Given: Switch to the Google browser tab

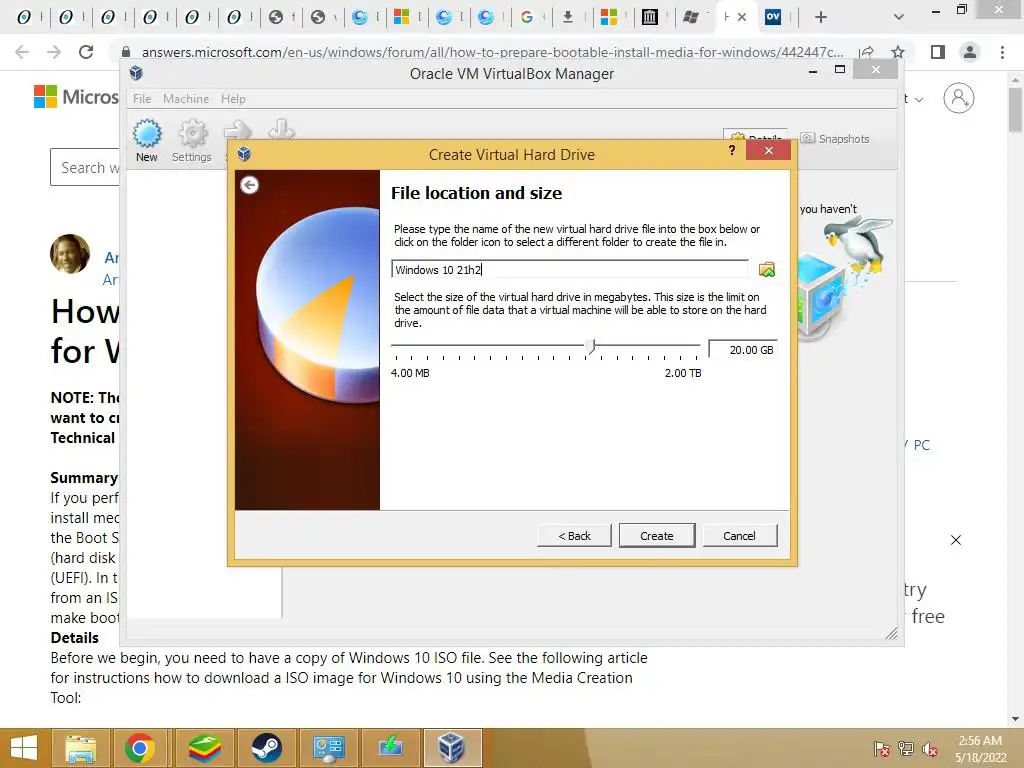Looking at the screenshot, I should [x=527, y=18].
